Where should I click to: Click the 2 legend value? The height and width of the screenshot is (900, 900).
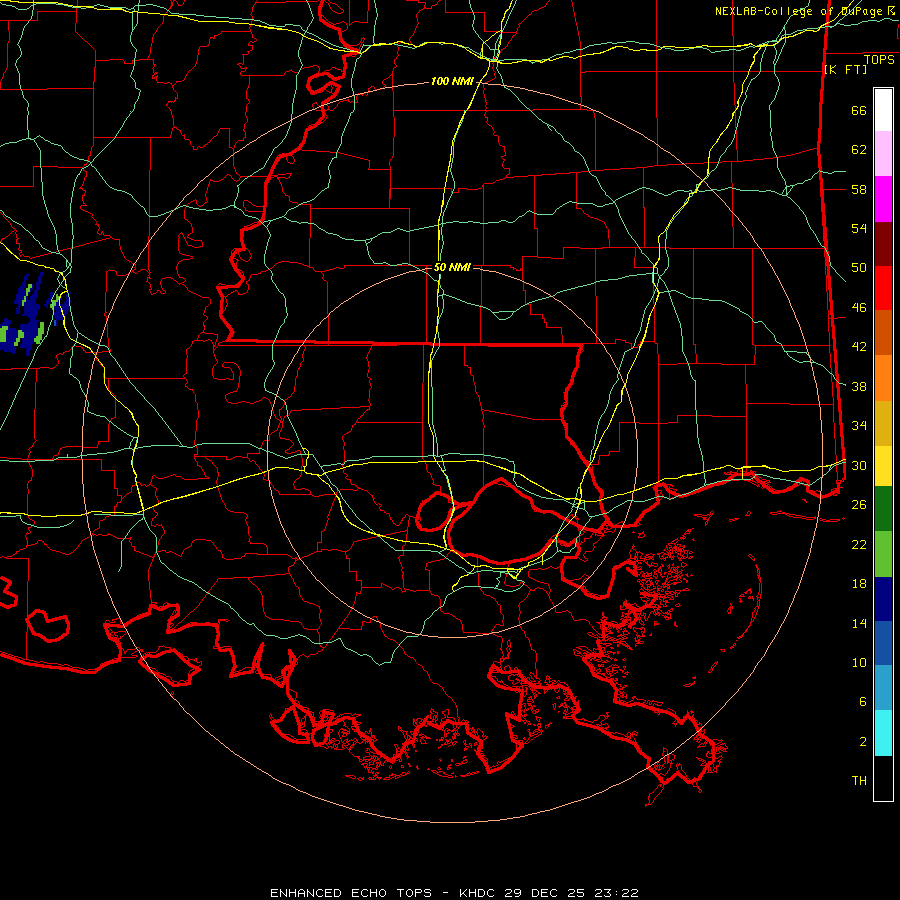click(863, 742)
